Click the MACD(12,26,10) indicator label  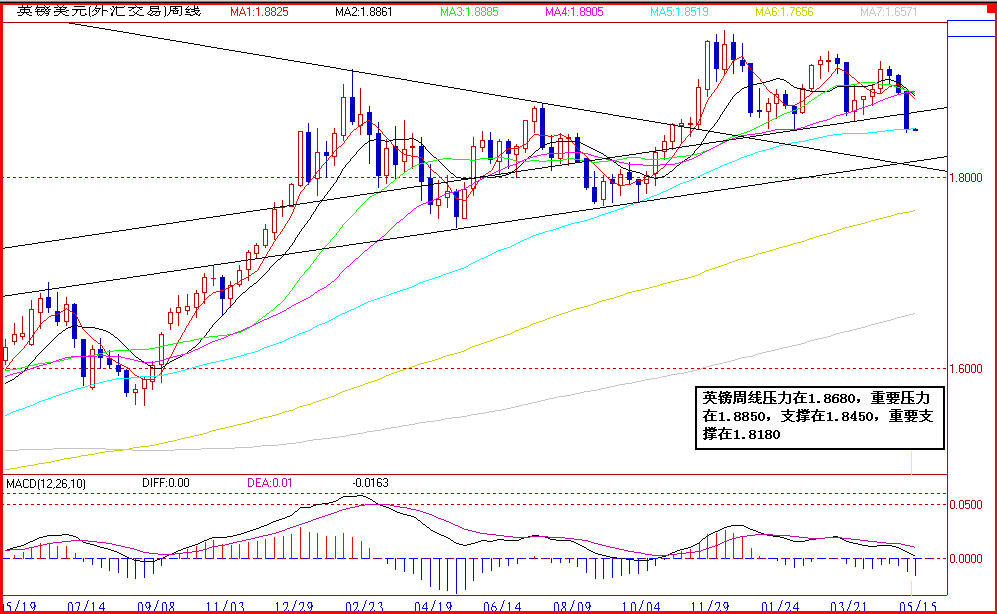(x=46, y=484)
